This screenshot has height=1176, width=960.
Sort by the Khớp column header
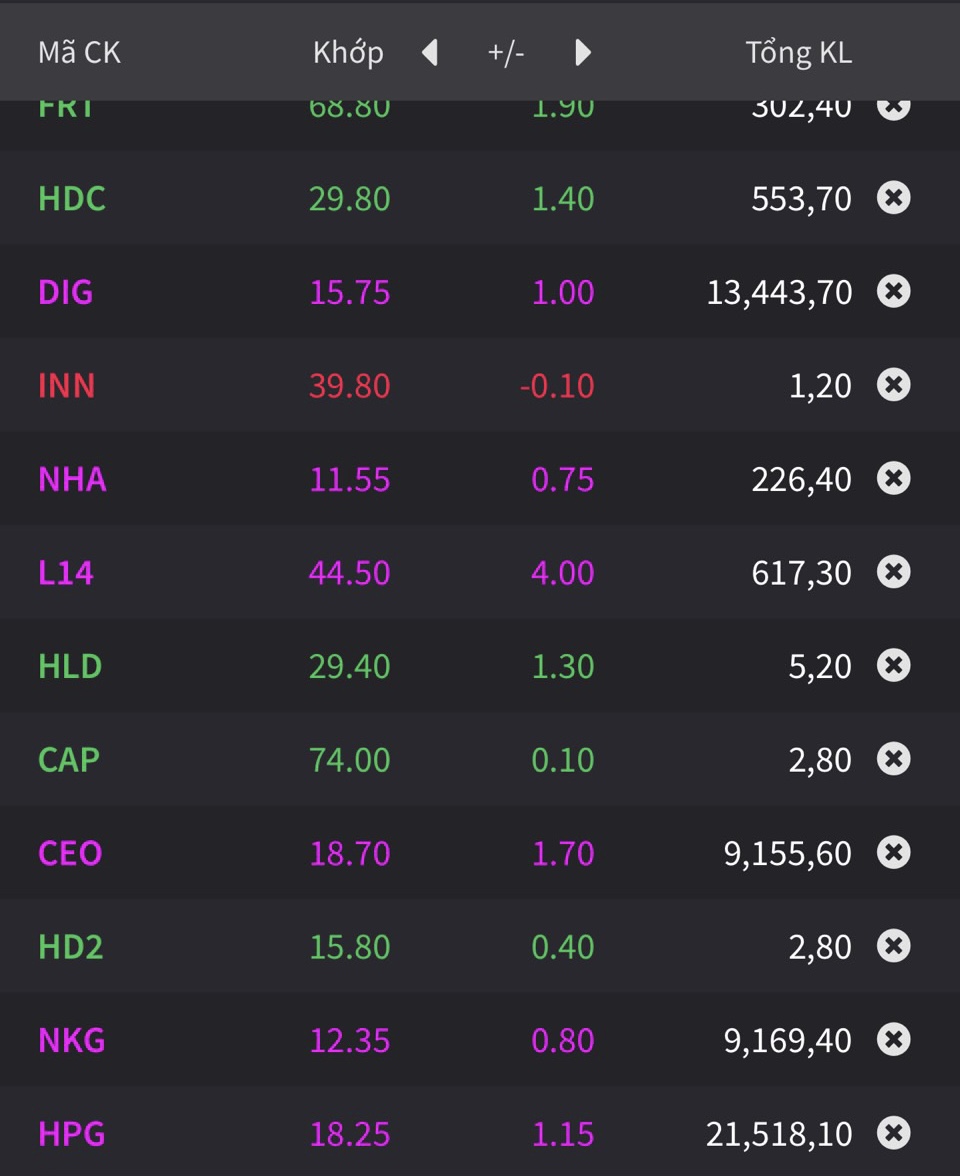348,53
